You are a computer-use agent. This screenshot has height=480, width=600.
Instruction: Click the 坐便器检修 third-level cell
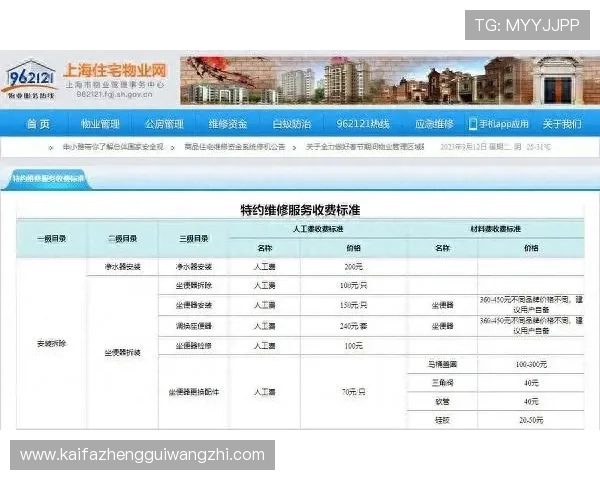[x=194, y=346]
